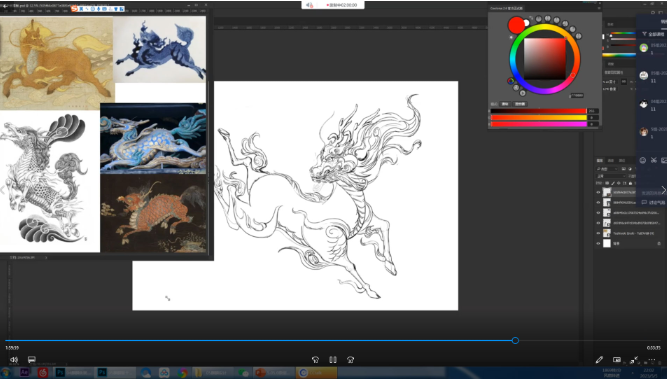The image size is (667, 379).
Task: Click the rewind 10 seconds button
Action: (x=316, y=359)
